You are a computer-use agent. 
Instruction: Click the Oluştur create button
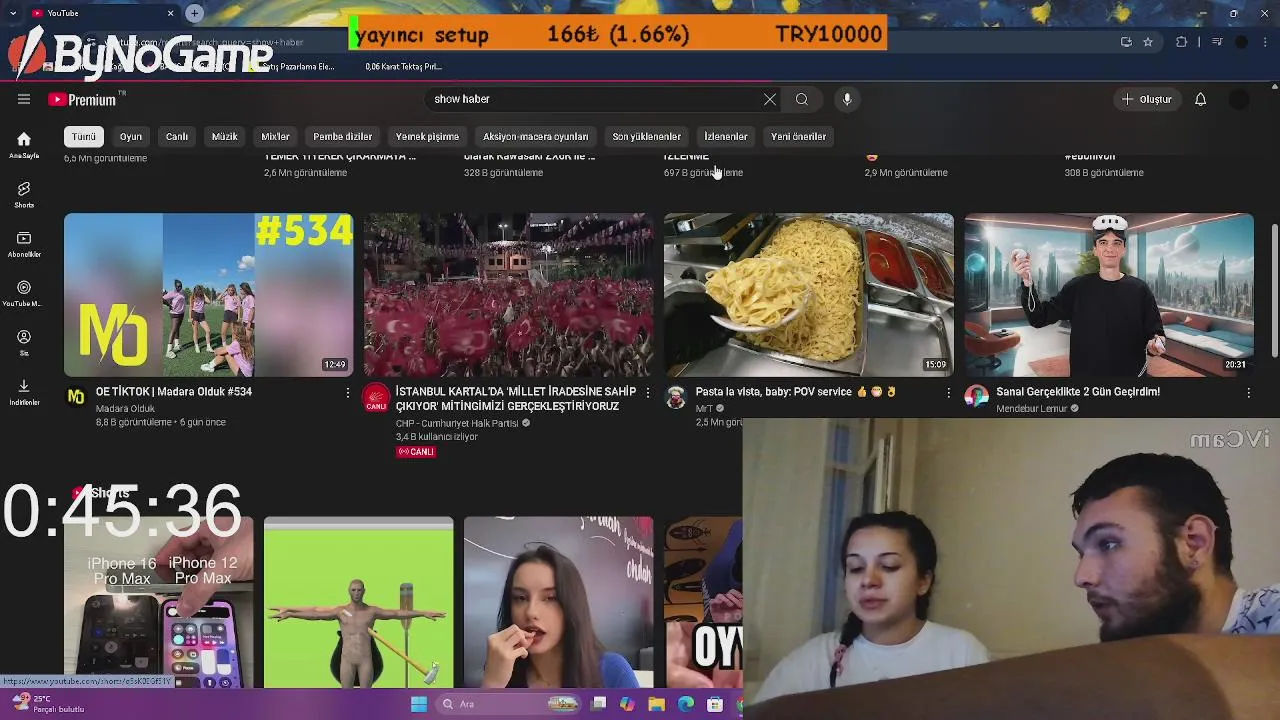click(1146, 99)
